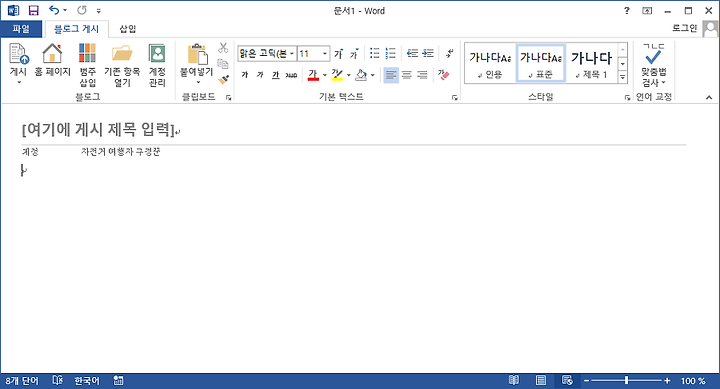Expand the shading color dropdown arrow
Viewport: 720px width, 389px height.
tap(372, 75)
